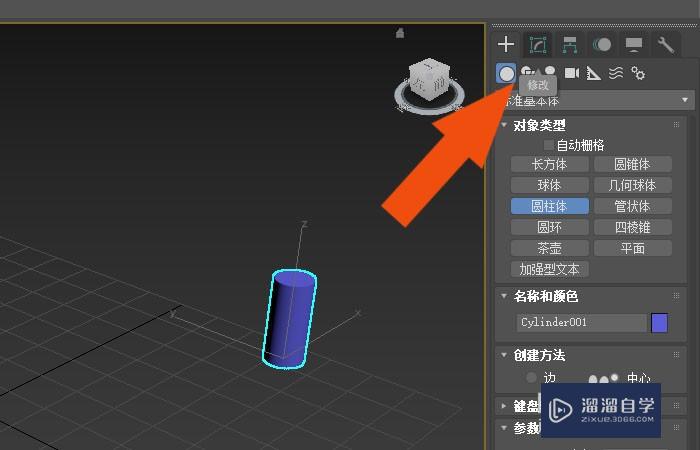Screen dimensions: 700x450
Task: Collapse the 参数 parameters rollout
Action: [504, 428]
